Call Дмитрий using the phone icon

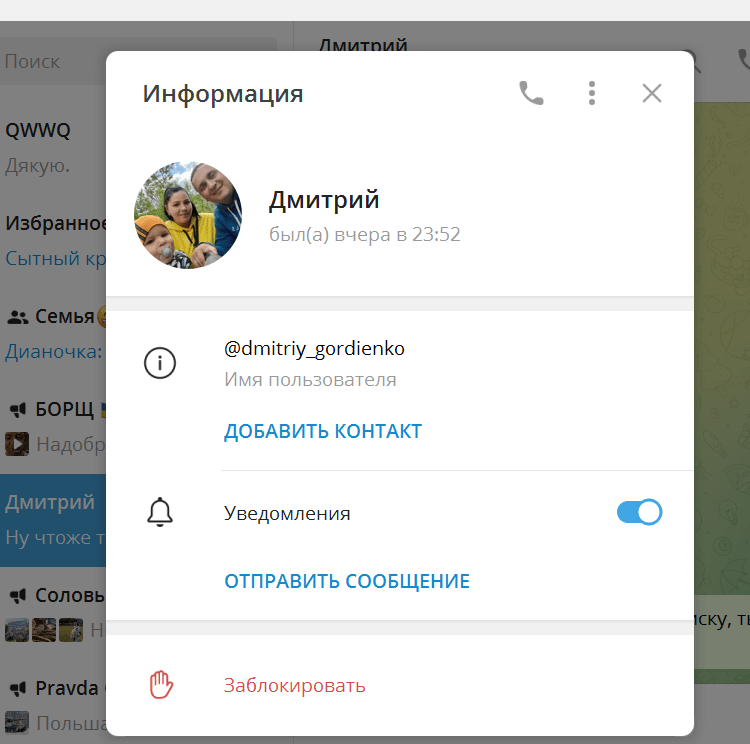pos(531,93)
